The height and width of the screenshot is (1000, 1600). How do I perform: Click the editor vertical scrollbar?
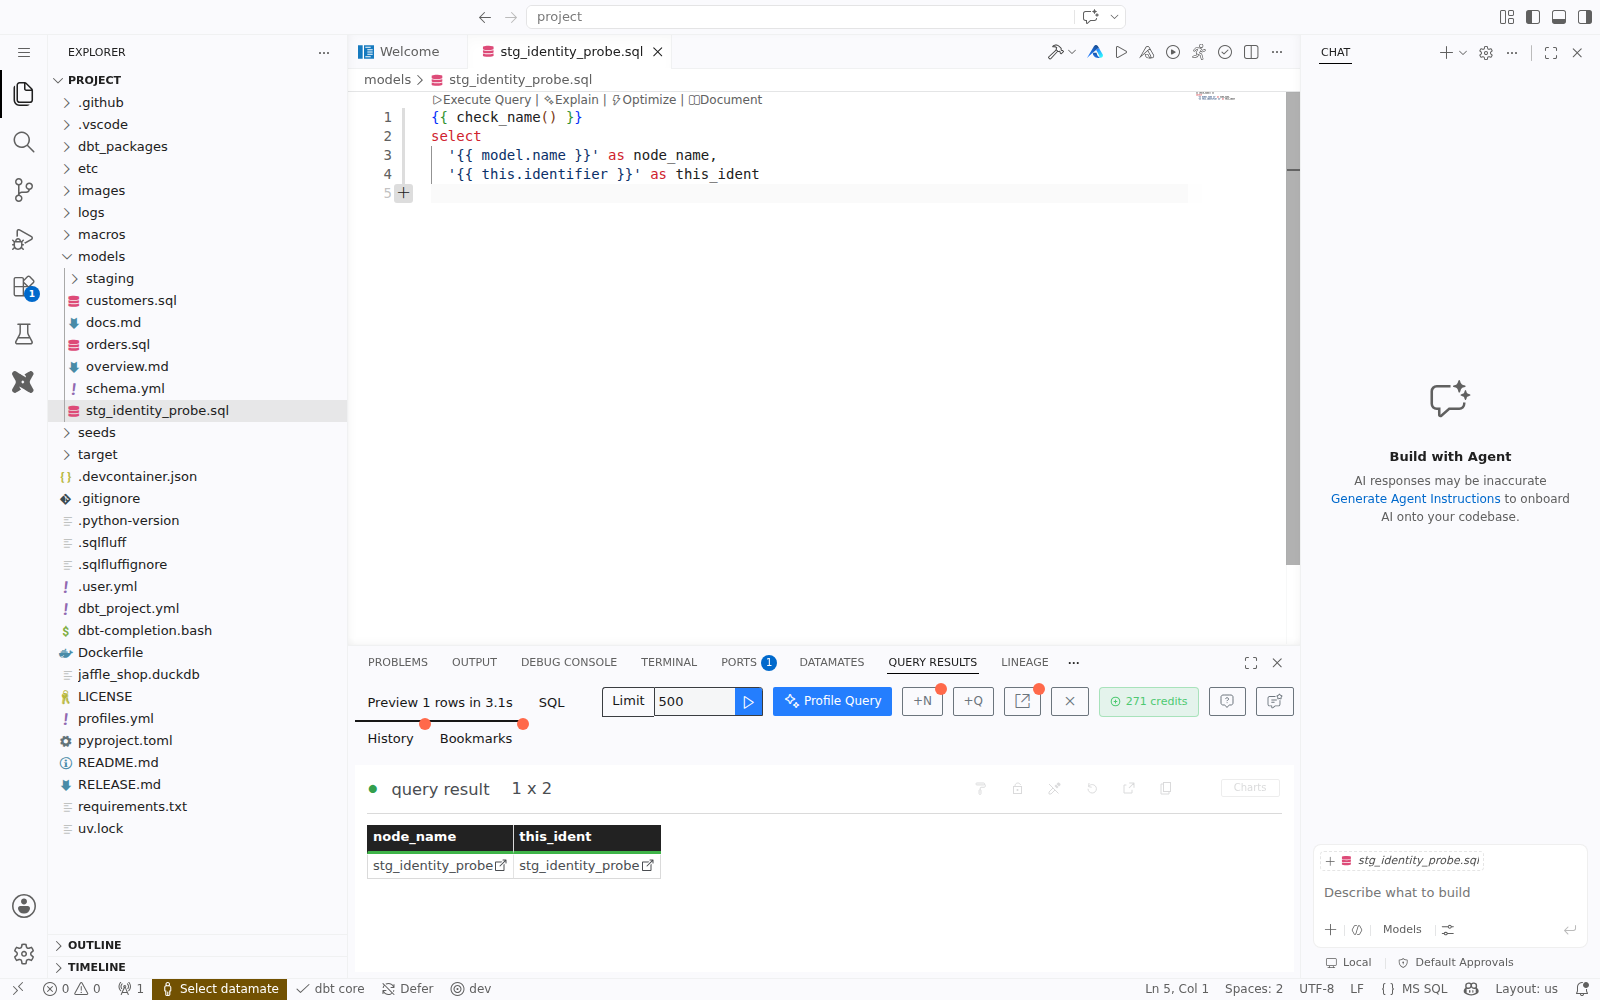(1292, 328)
